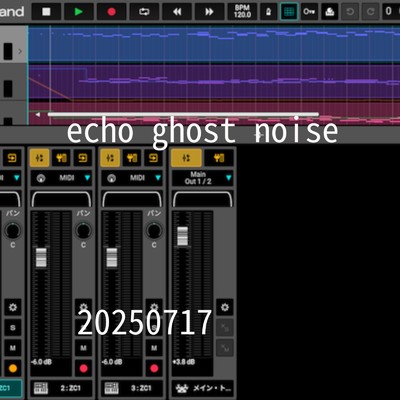Open the Main Out 1/2 output dropdown
Viewport: 400px width, 400px height.
(202, 178)
